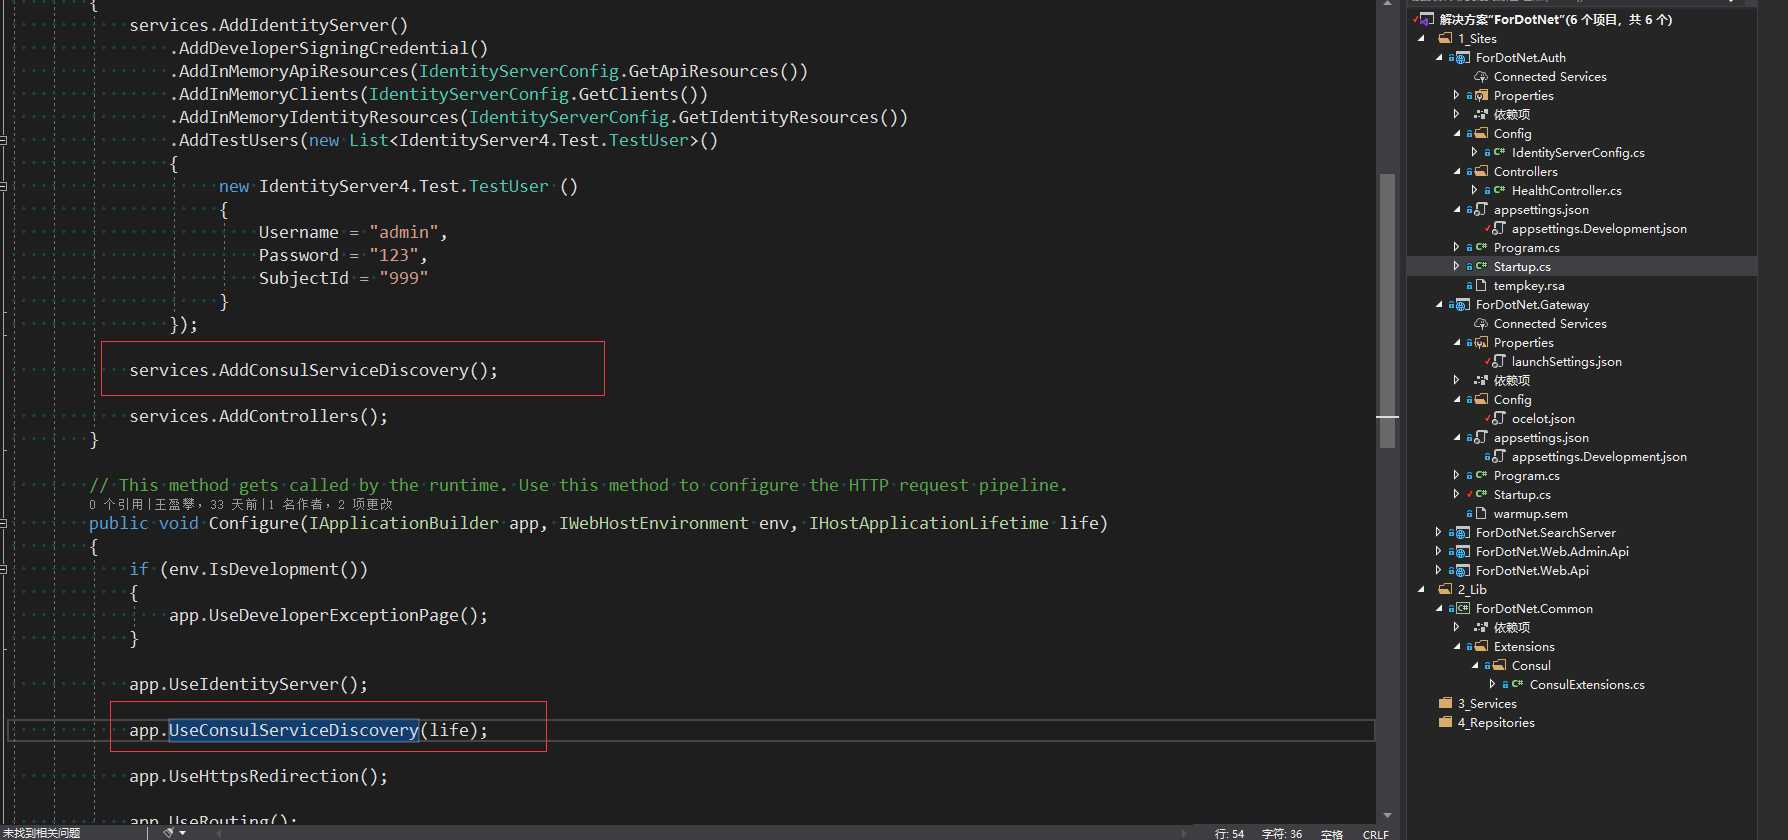Expand ConsulExtensions.cs file node
The height and width of the screenshot is (840, 1788).
tap(1492, 684)
